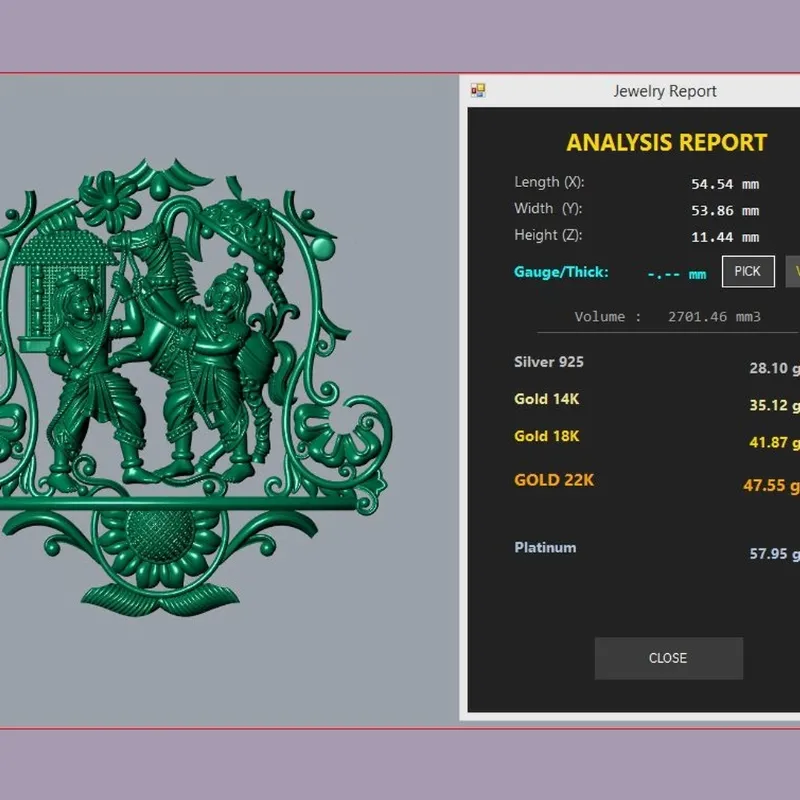Click the Length (X) value 54.54 mm
Image resolution: width=800 pixels, height=800 pixels.
click(x=725, y=184)
